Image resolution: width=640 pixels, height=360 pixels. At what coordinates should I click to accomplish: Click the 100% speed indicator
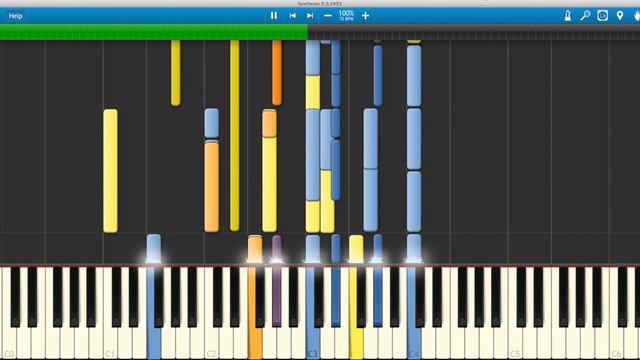[x=346, y=16]
